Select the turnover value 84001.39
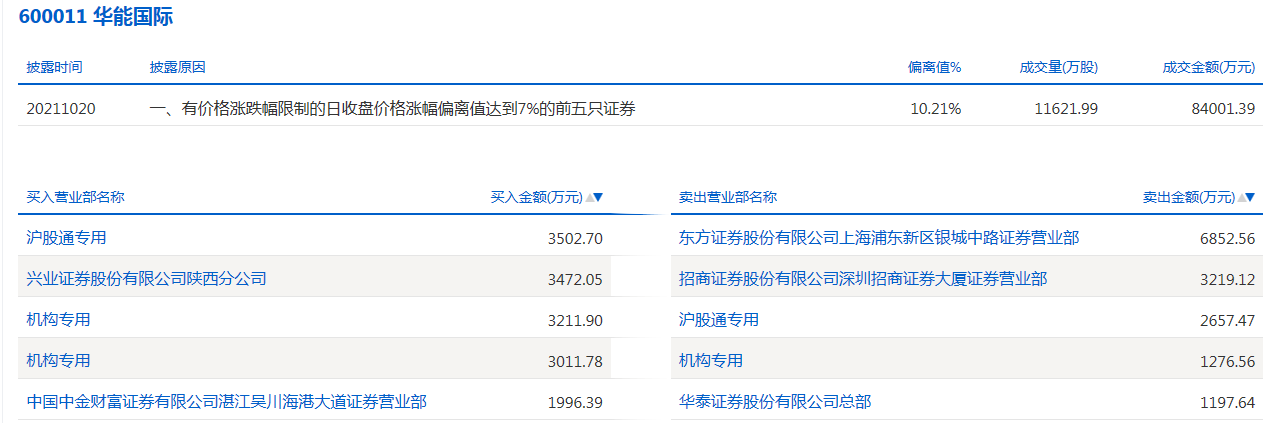1266x423 pixels. [x=1222, y=109]
